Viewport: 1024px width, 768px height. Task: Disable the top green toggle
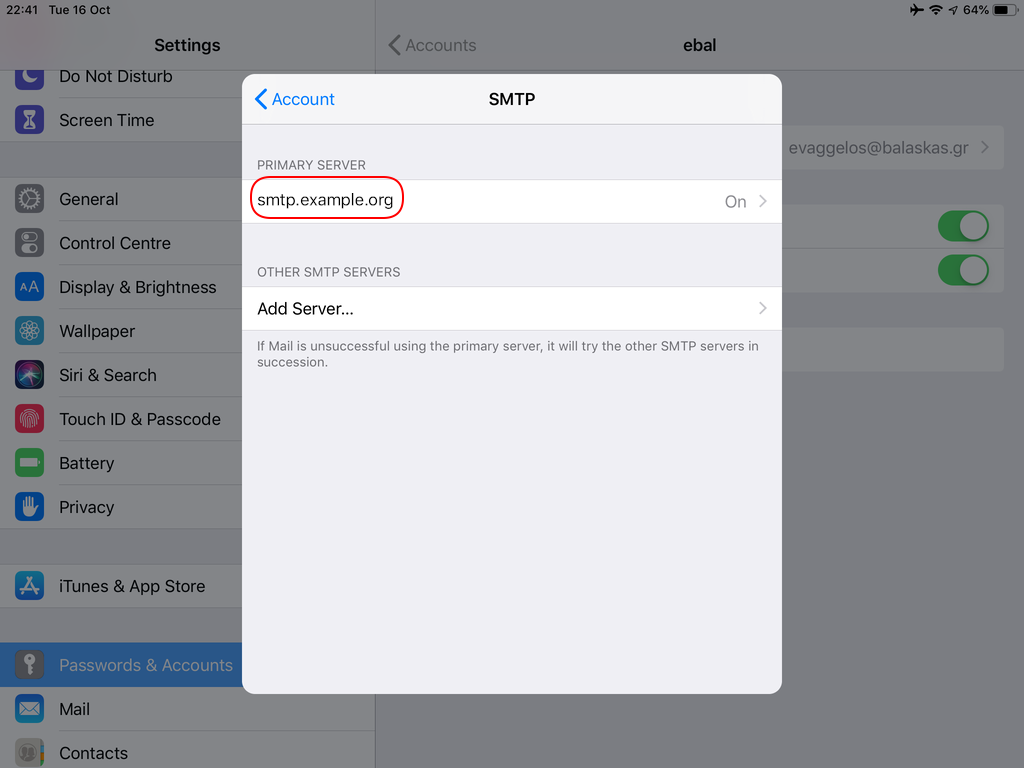[962, 226]
